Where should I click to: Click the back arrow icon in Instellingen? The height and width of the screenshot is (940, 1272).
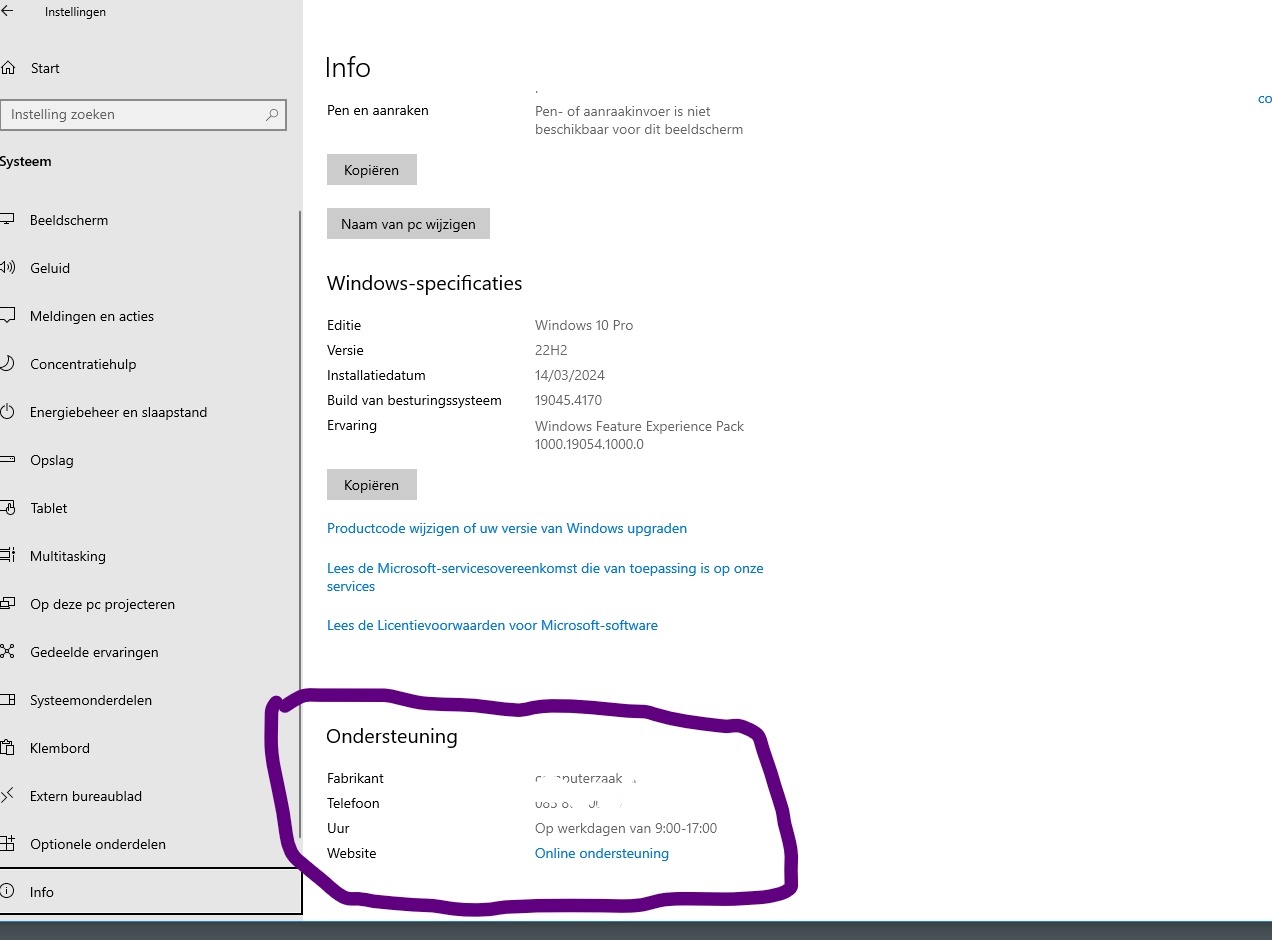(8, 12)
